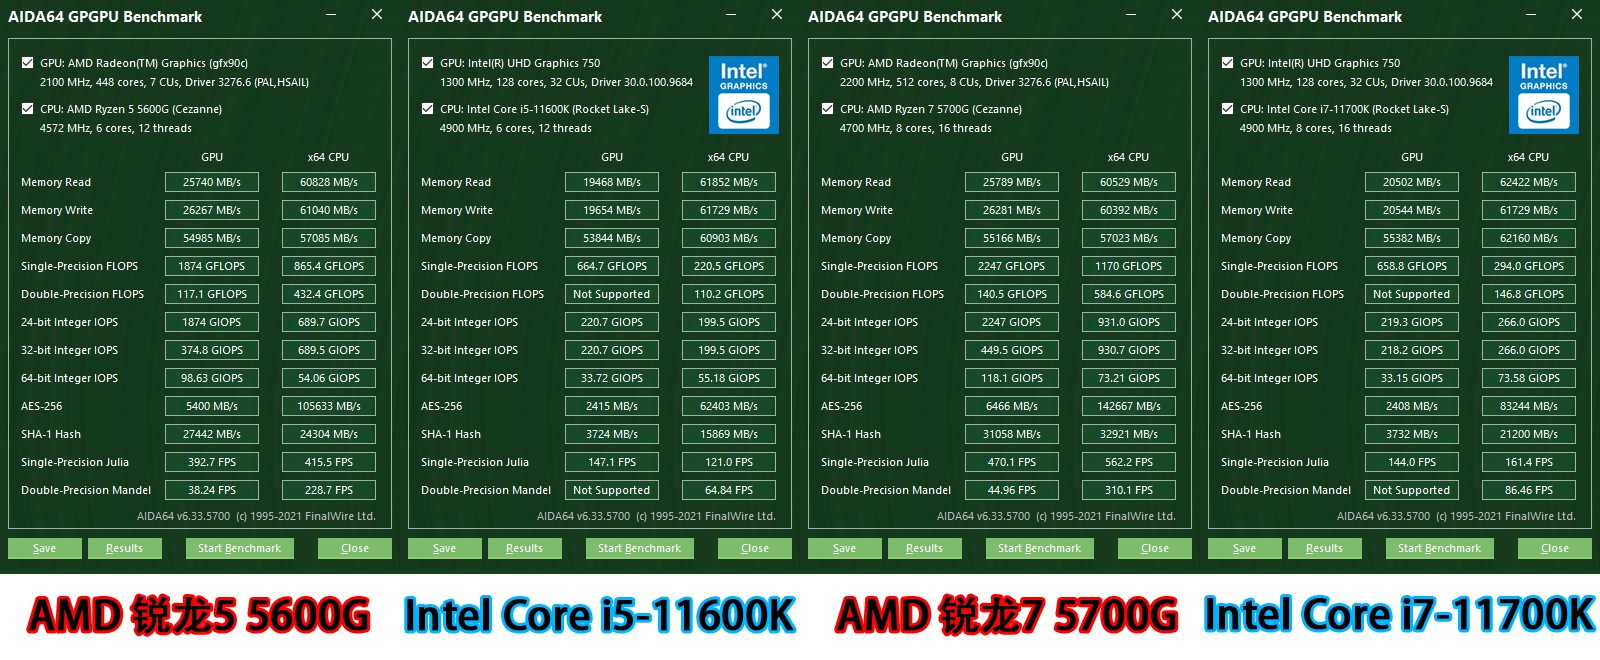Viewport: 1600px width, 660px height.
Task: Minimize the i7-11700K AIDA64 window
Action: pos(1531,15)
